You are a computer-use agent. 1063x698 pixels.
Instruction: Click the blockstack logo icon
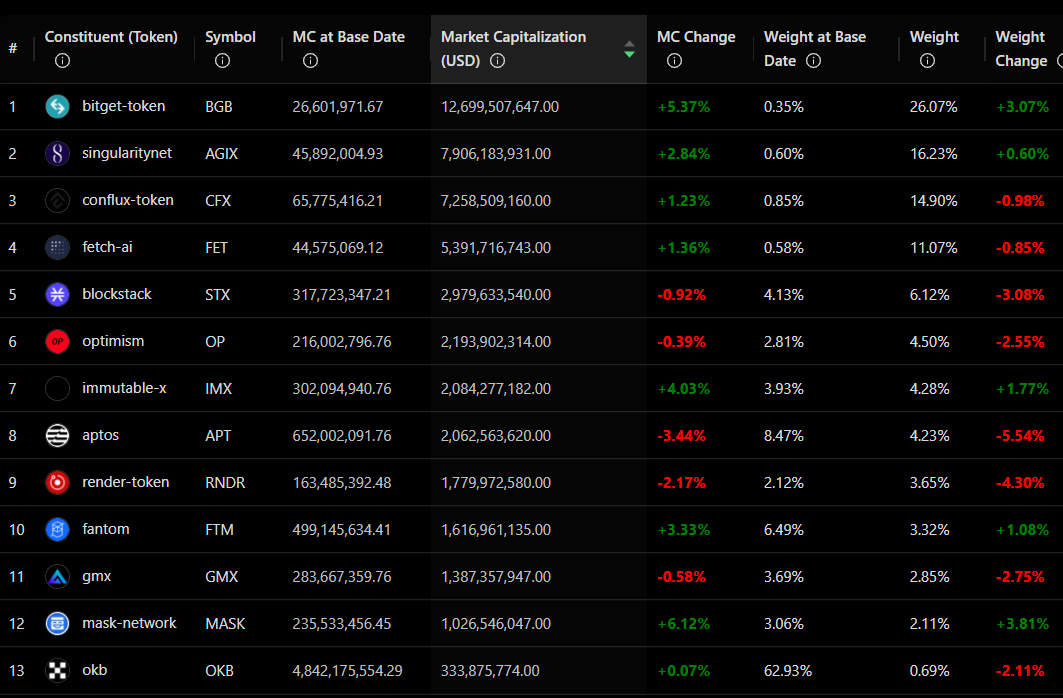click(58, 294)
